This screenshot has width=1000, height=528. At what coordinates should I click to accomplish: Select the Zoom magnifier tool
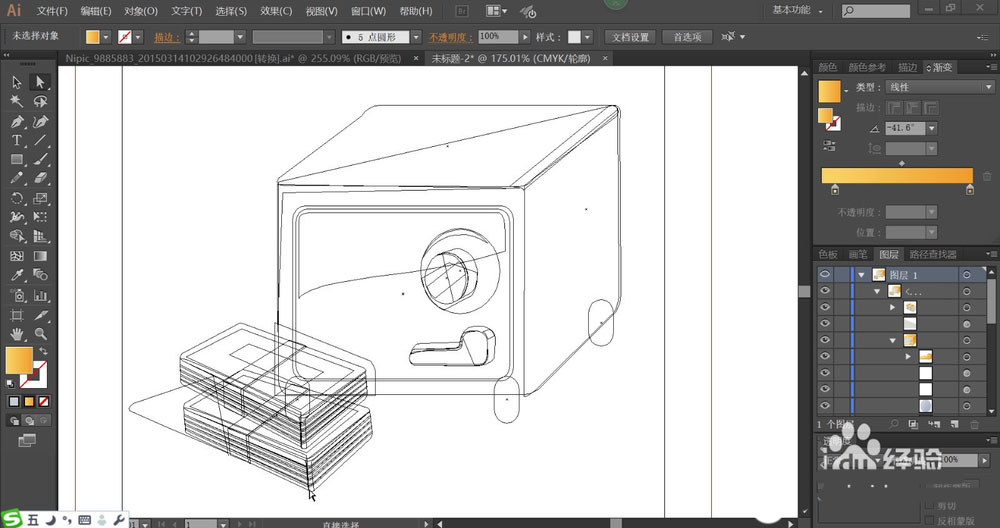tap(40, 333)
